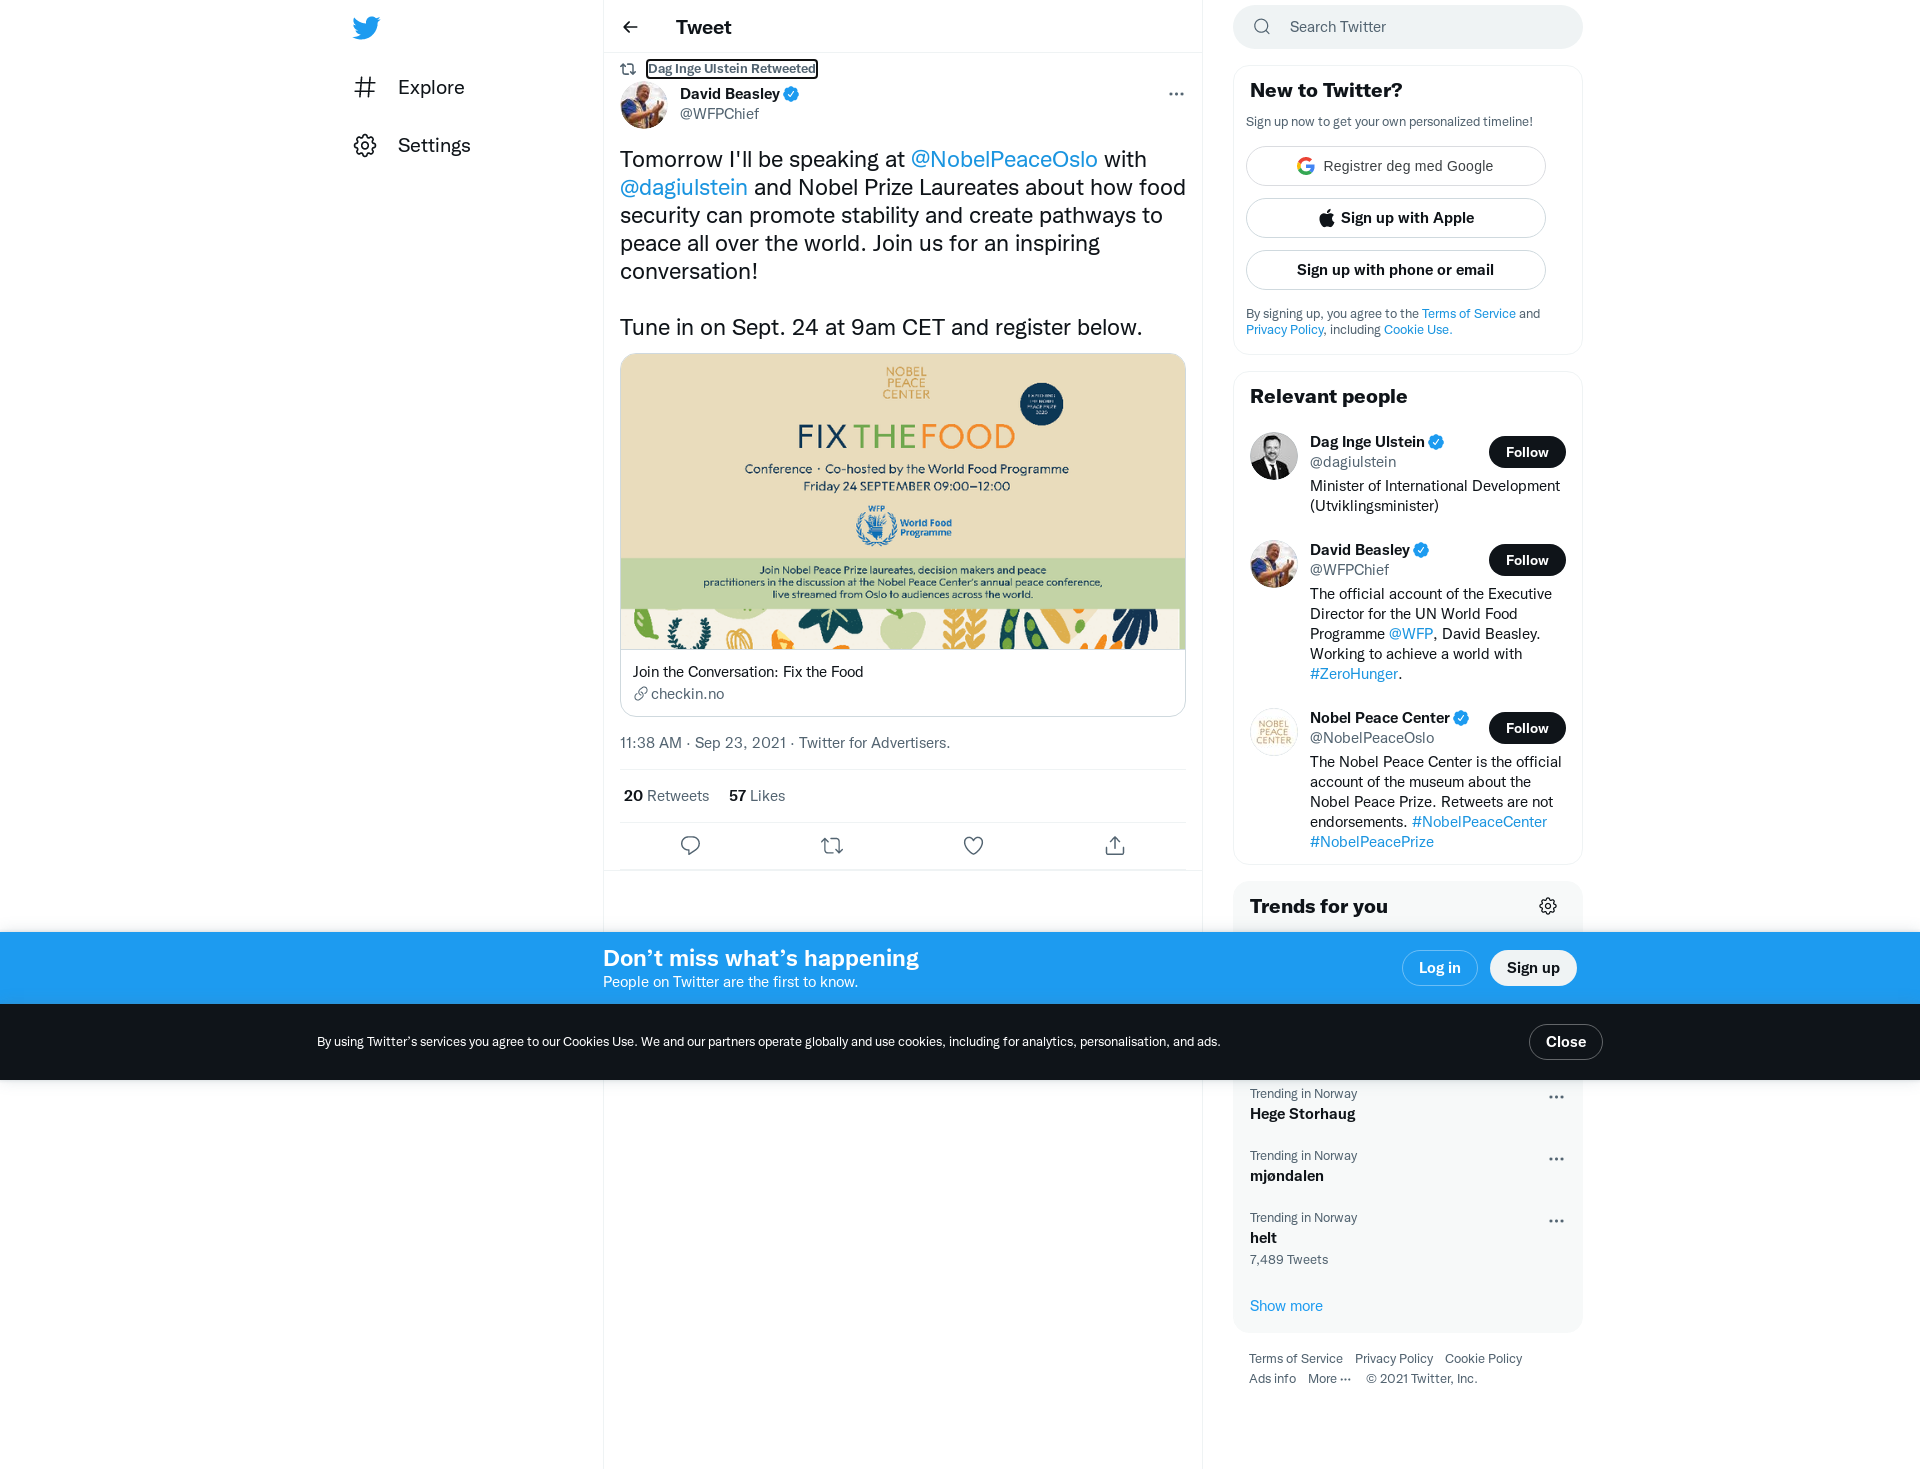Open tweet's more options ellipsis
The width and height of the screenshot is (1920, 1469).
pyautogui.click(x=1176, y=94)
